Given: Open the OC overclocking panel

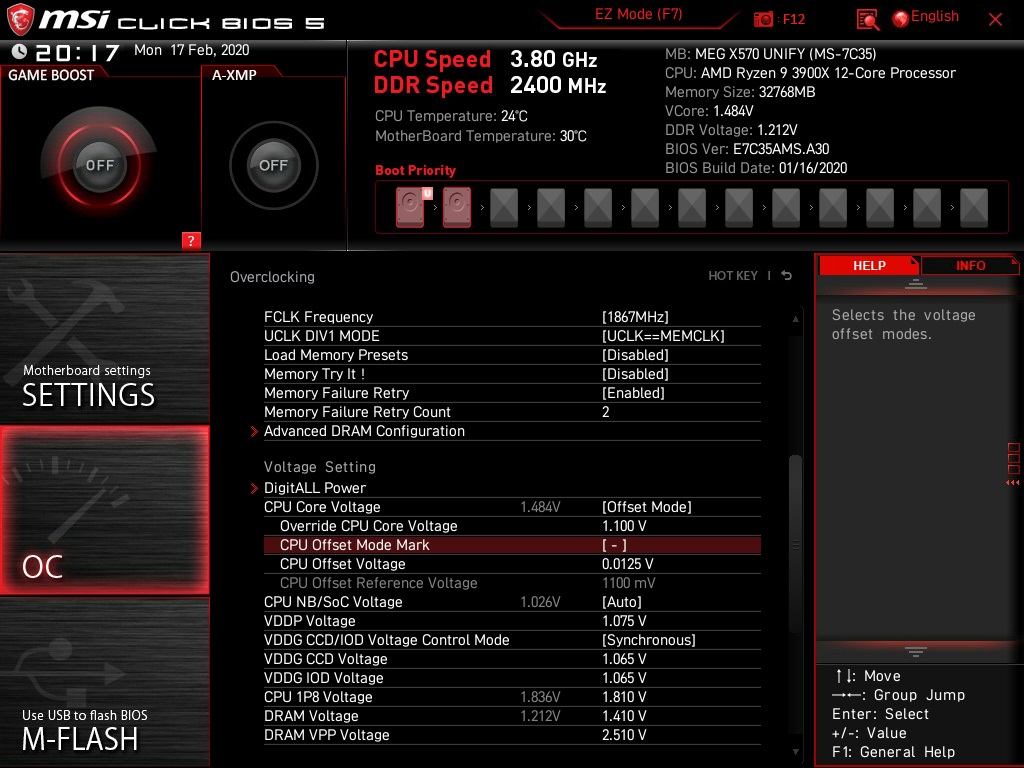Looking at the screenshot, I should click(x=104, y=511).
